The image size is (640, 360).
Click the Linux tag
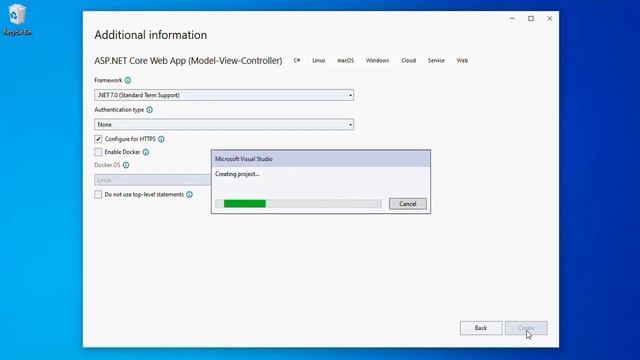coord(319,60)
